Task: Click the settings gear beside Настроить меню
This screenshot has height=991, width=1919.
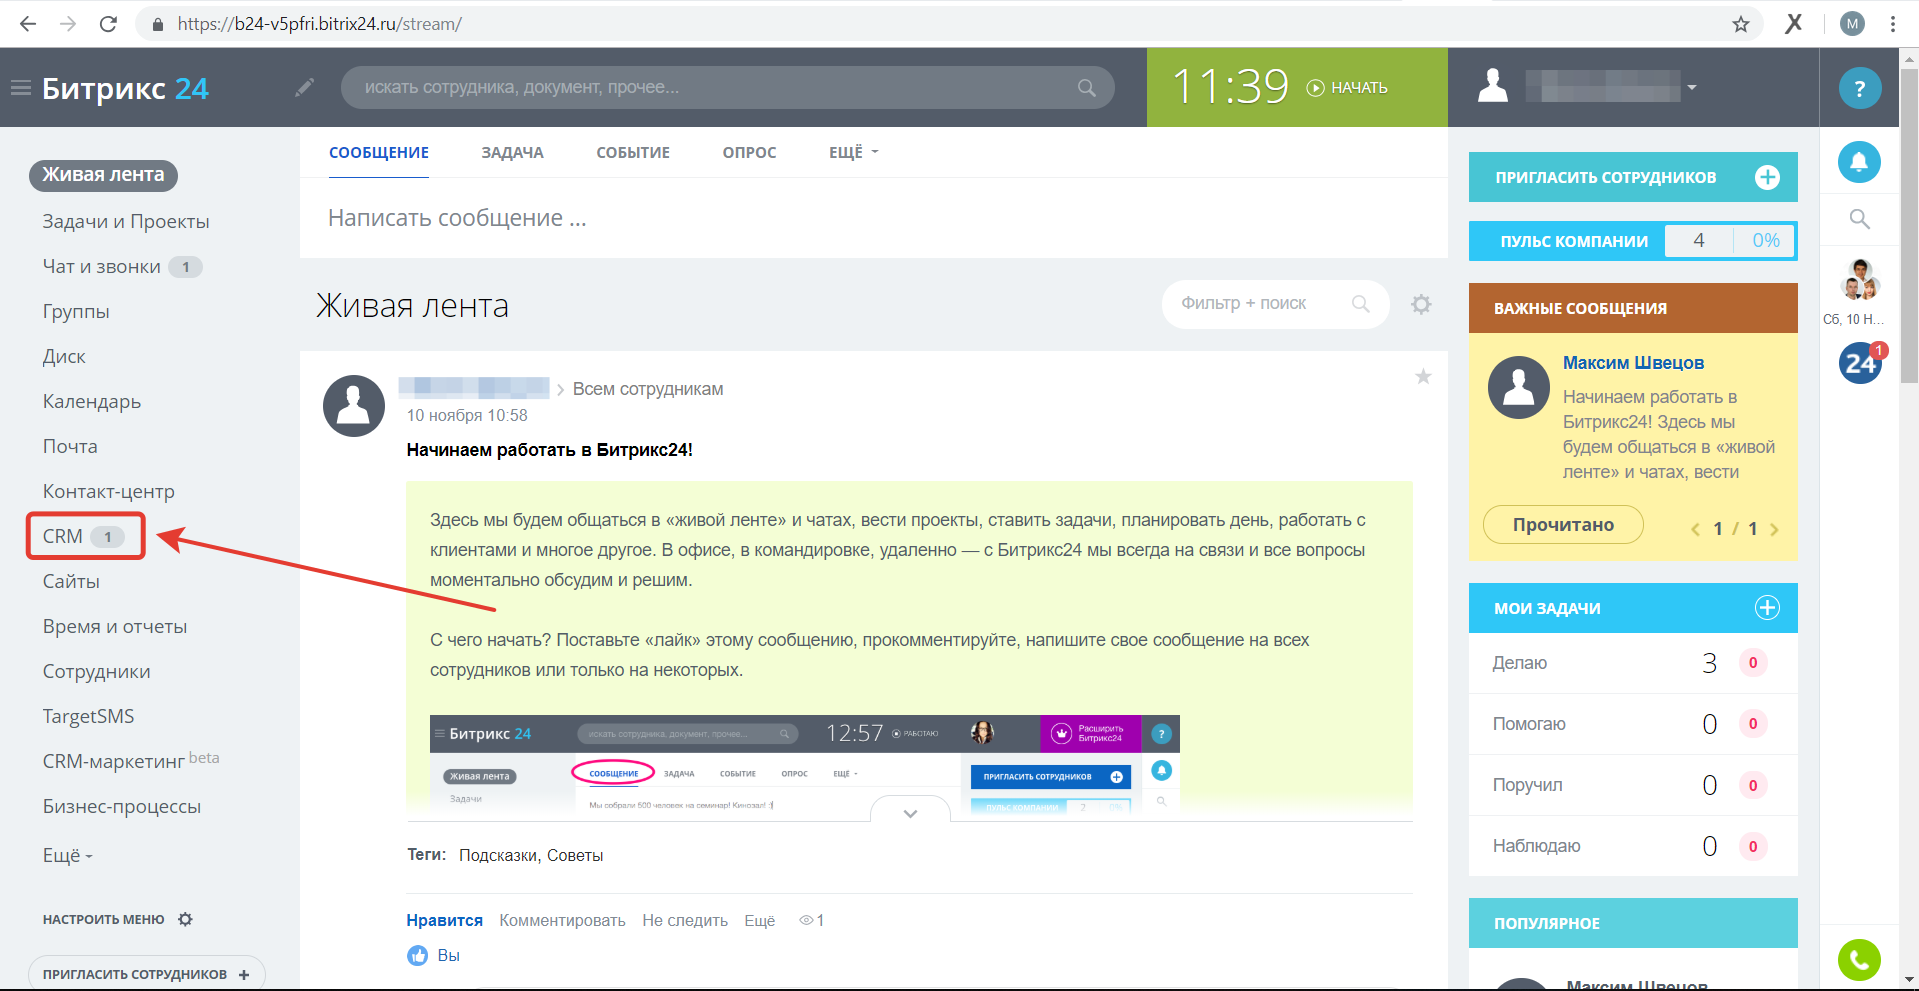Action: click(185, 919)
